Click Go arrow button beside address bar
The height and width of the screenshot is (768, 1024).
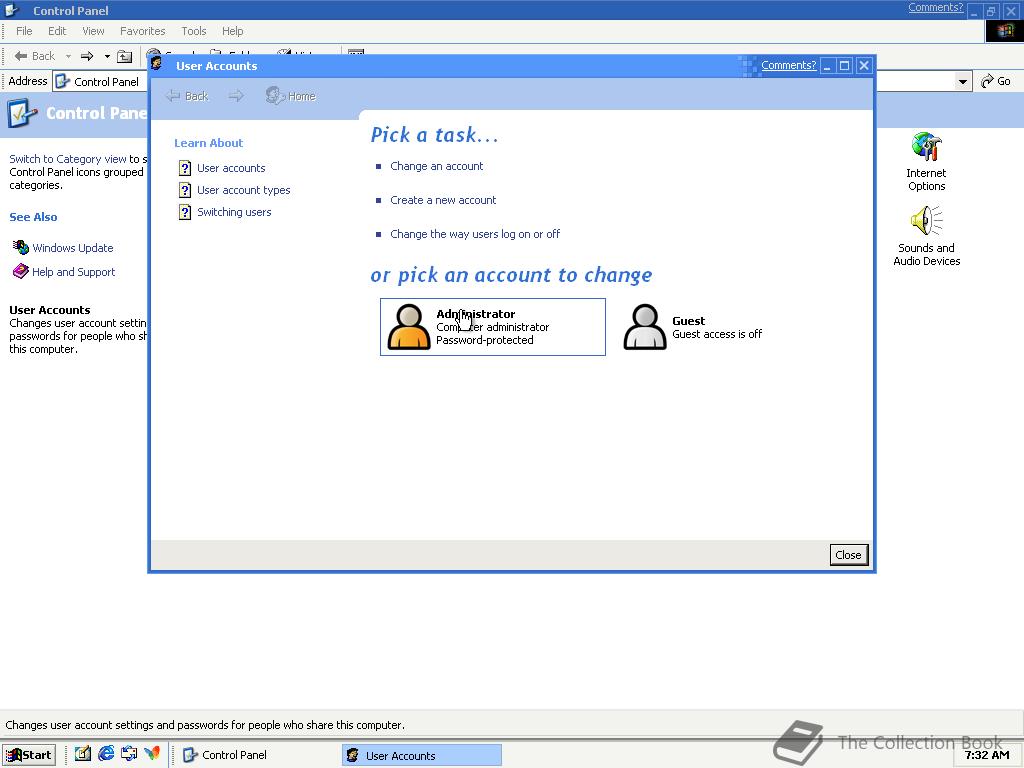[x=996, y=81]
